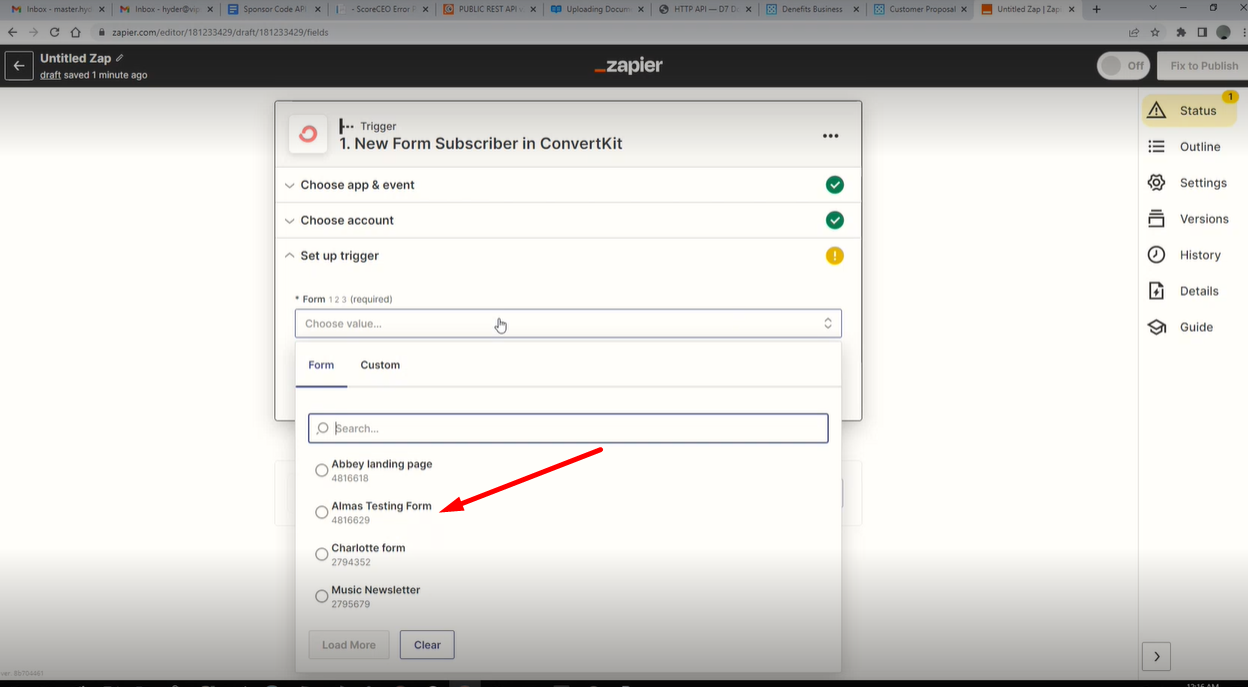Edit the Untitled Zap name pencil icon
The width and height of the screenshot is (1248, 687).
pos(120,58)
